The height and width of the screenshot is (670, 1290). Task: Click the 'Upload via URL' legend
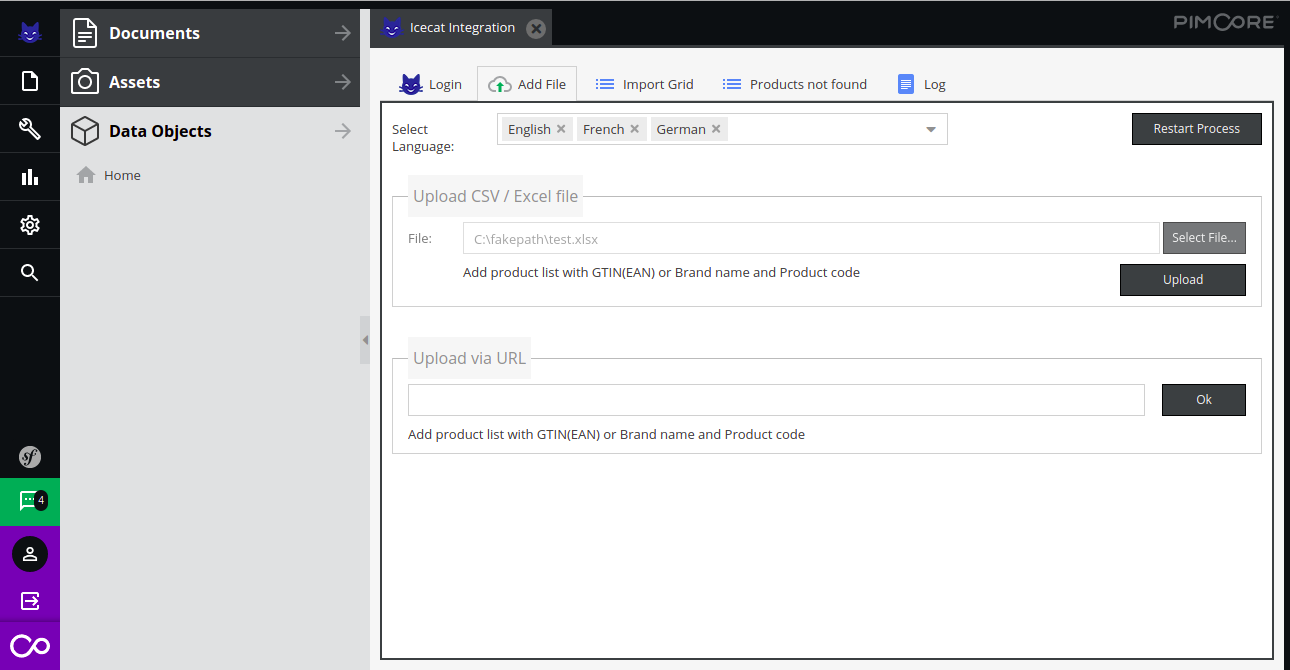tap(469, 358)
